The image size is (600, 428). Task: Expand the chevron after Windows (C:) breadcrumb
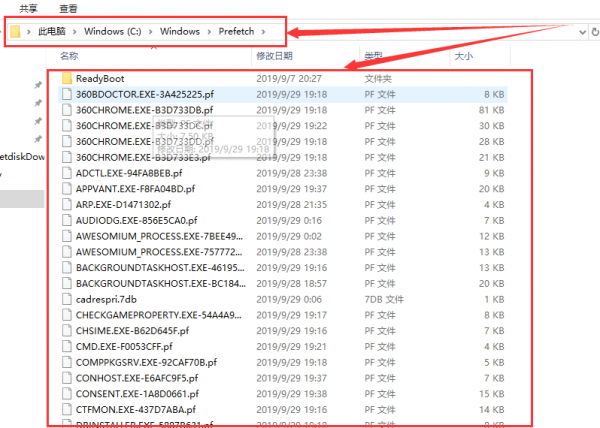150,32
